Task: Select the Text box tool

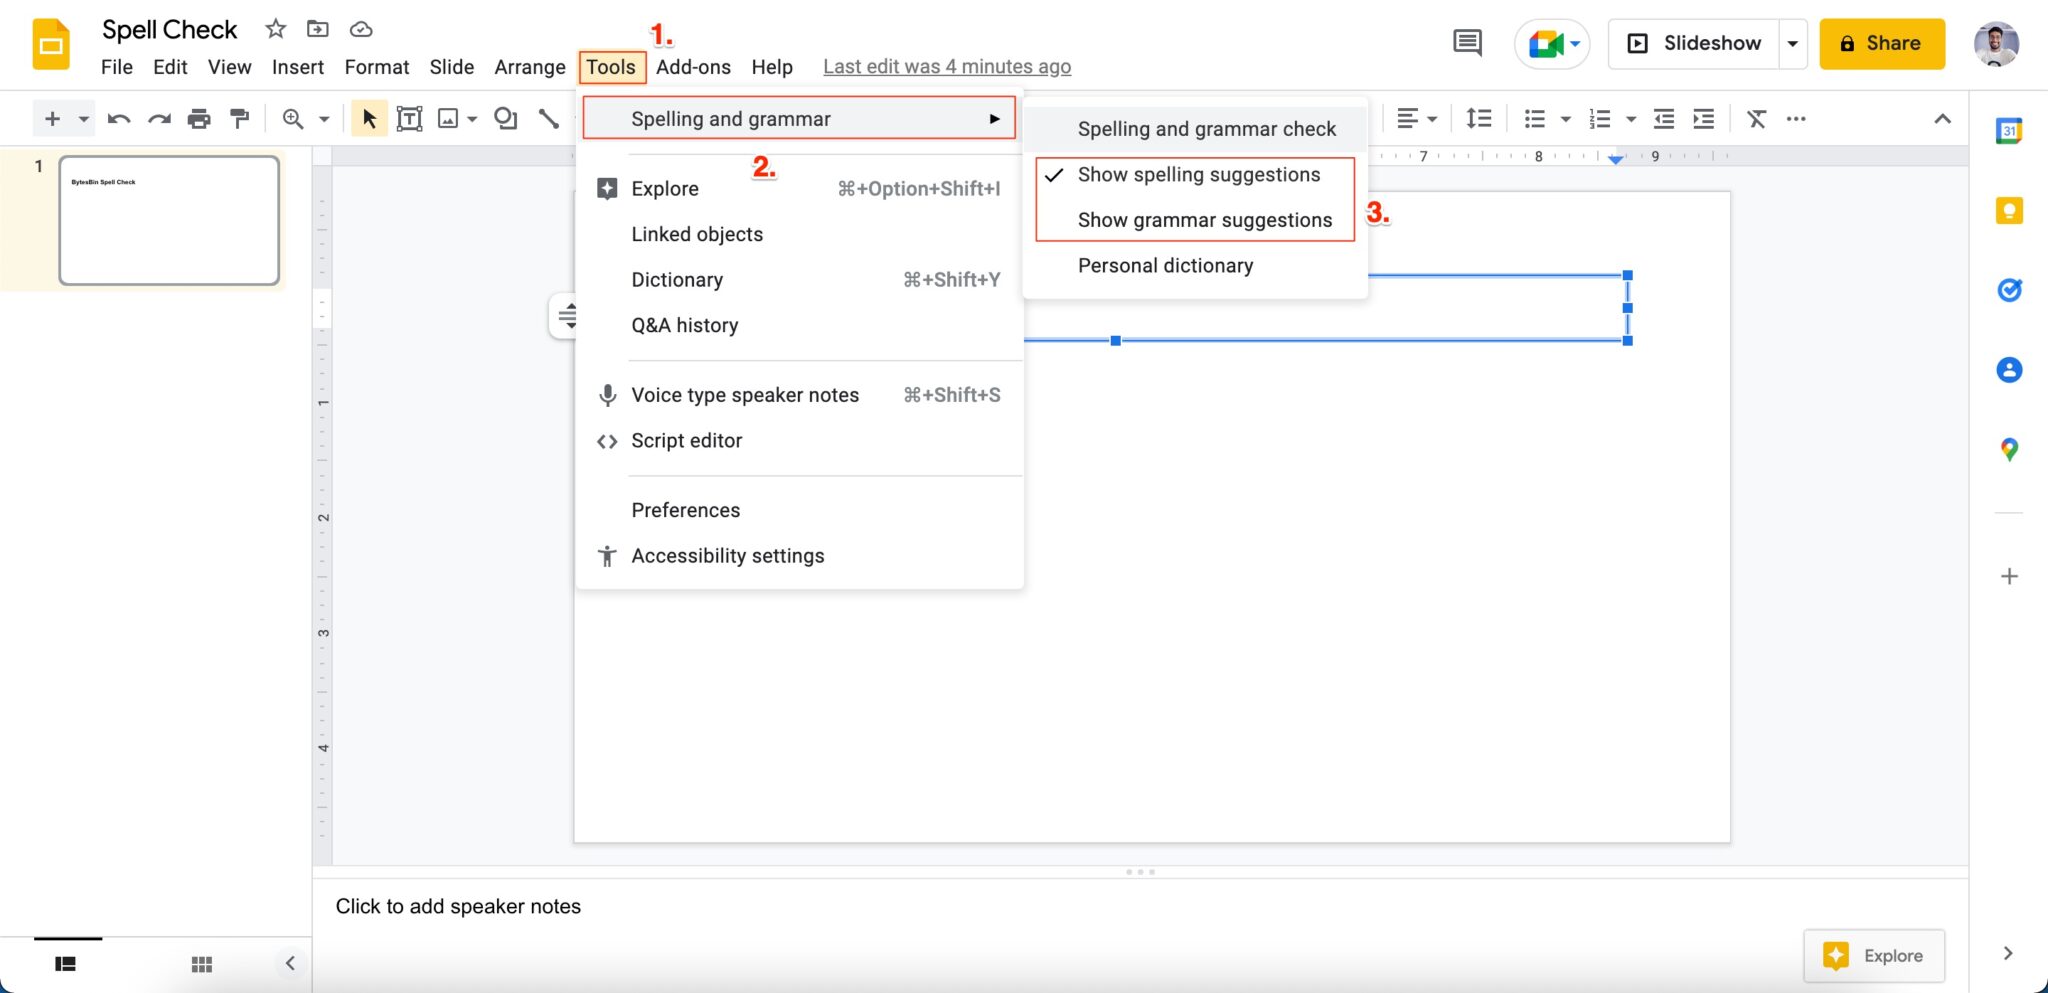Action: [x=410, y=117]
